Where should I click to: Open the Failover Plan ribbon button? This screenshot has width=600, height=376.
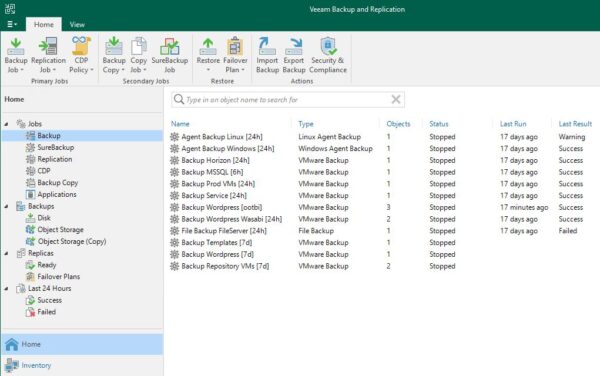[235, 55]
